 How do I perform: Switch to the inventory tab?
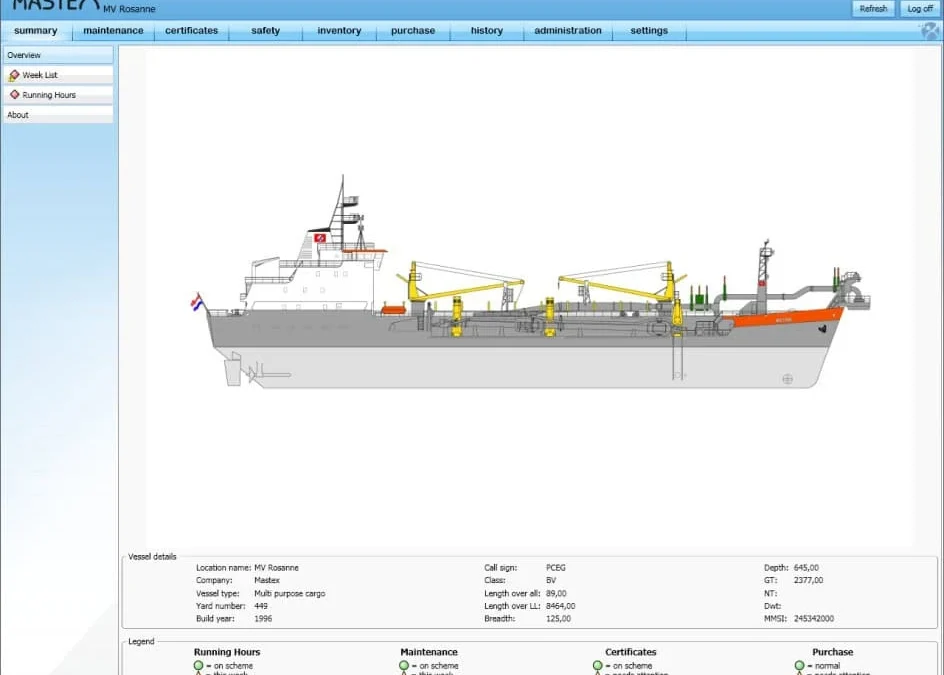coord(338,31)
